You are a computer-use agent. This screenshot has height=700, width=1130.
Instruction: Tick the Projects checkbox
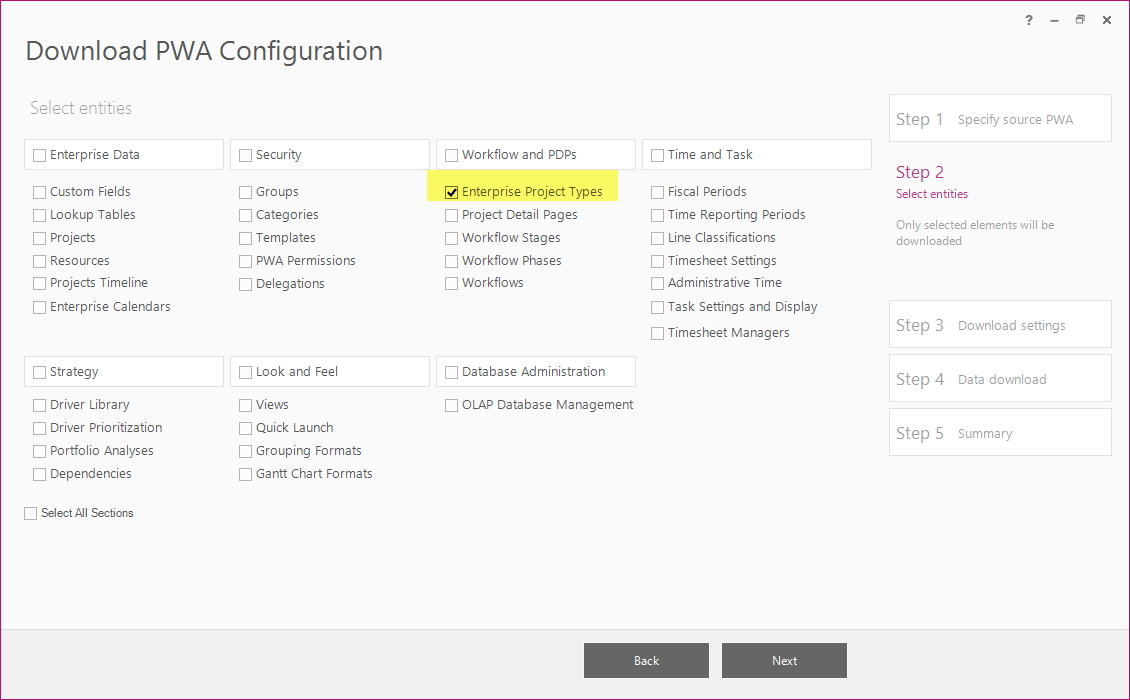[40, 239]
